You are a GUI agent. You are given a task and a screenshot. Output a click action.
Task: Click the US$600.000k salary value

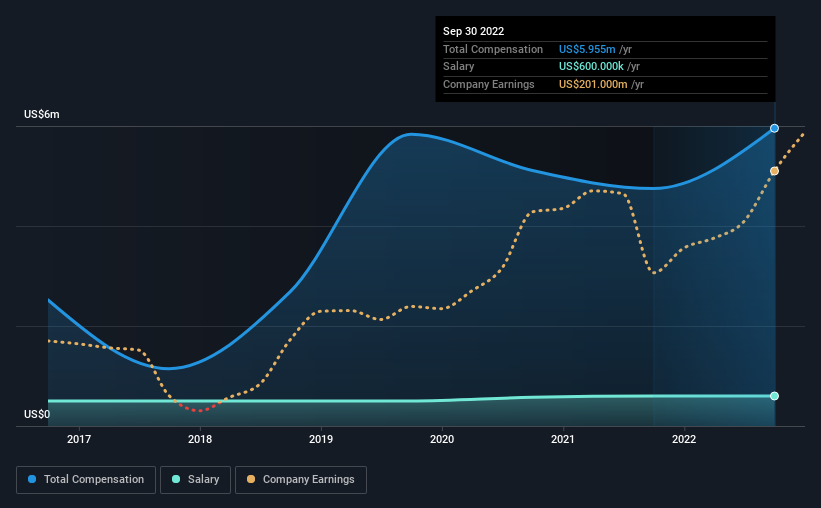(591, 67)
